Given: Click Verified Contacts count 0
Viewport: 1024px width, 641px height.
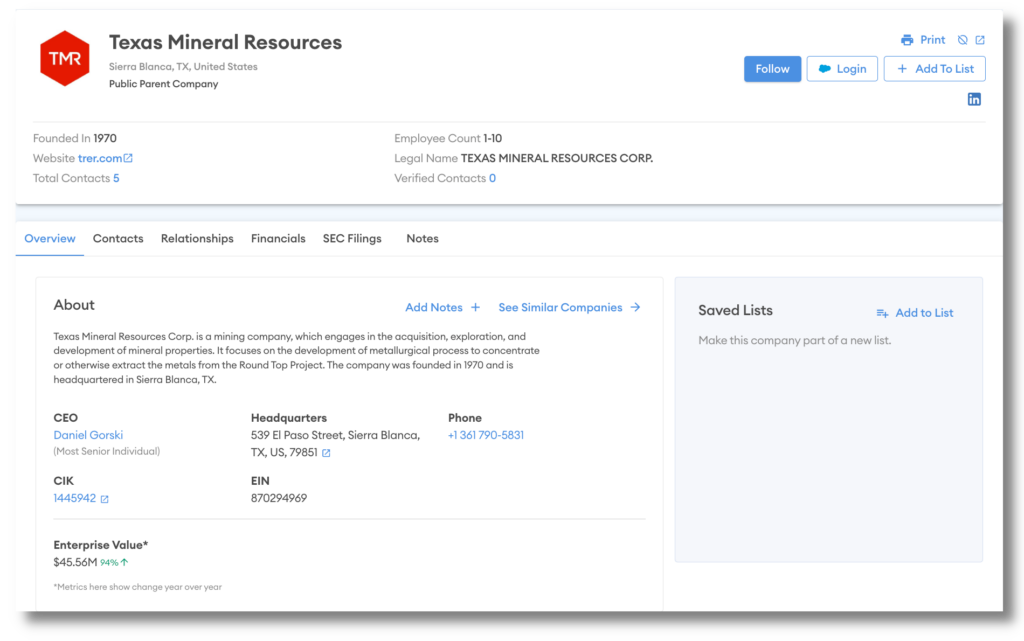Looking at the screenshot, I should pos(492,178).
